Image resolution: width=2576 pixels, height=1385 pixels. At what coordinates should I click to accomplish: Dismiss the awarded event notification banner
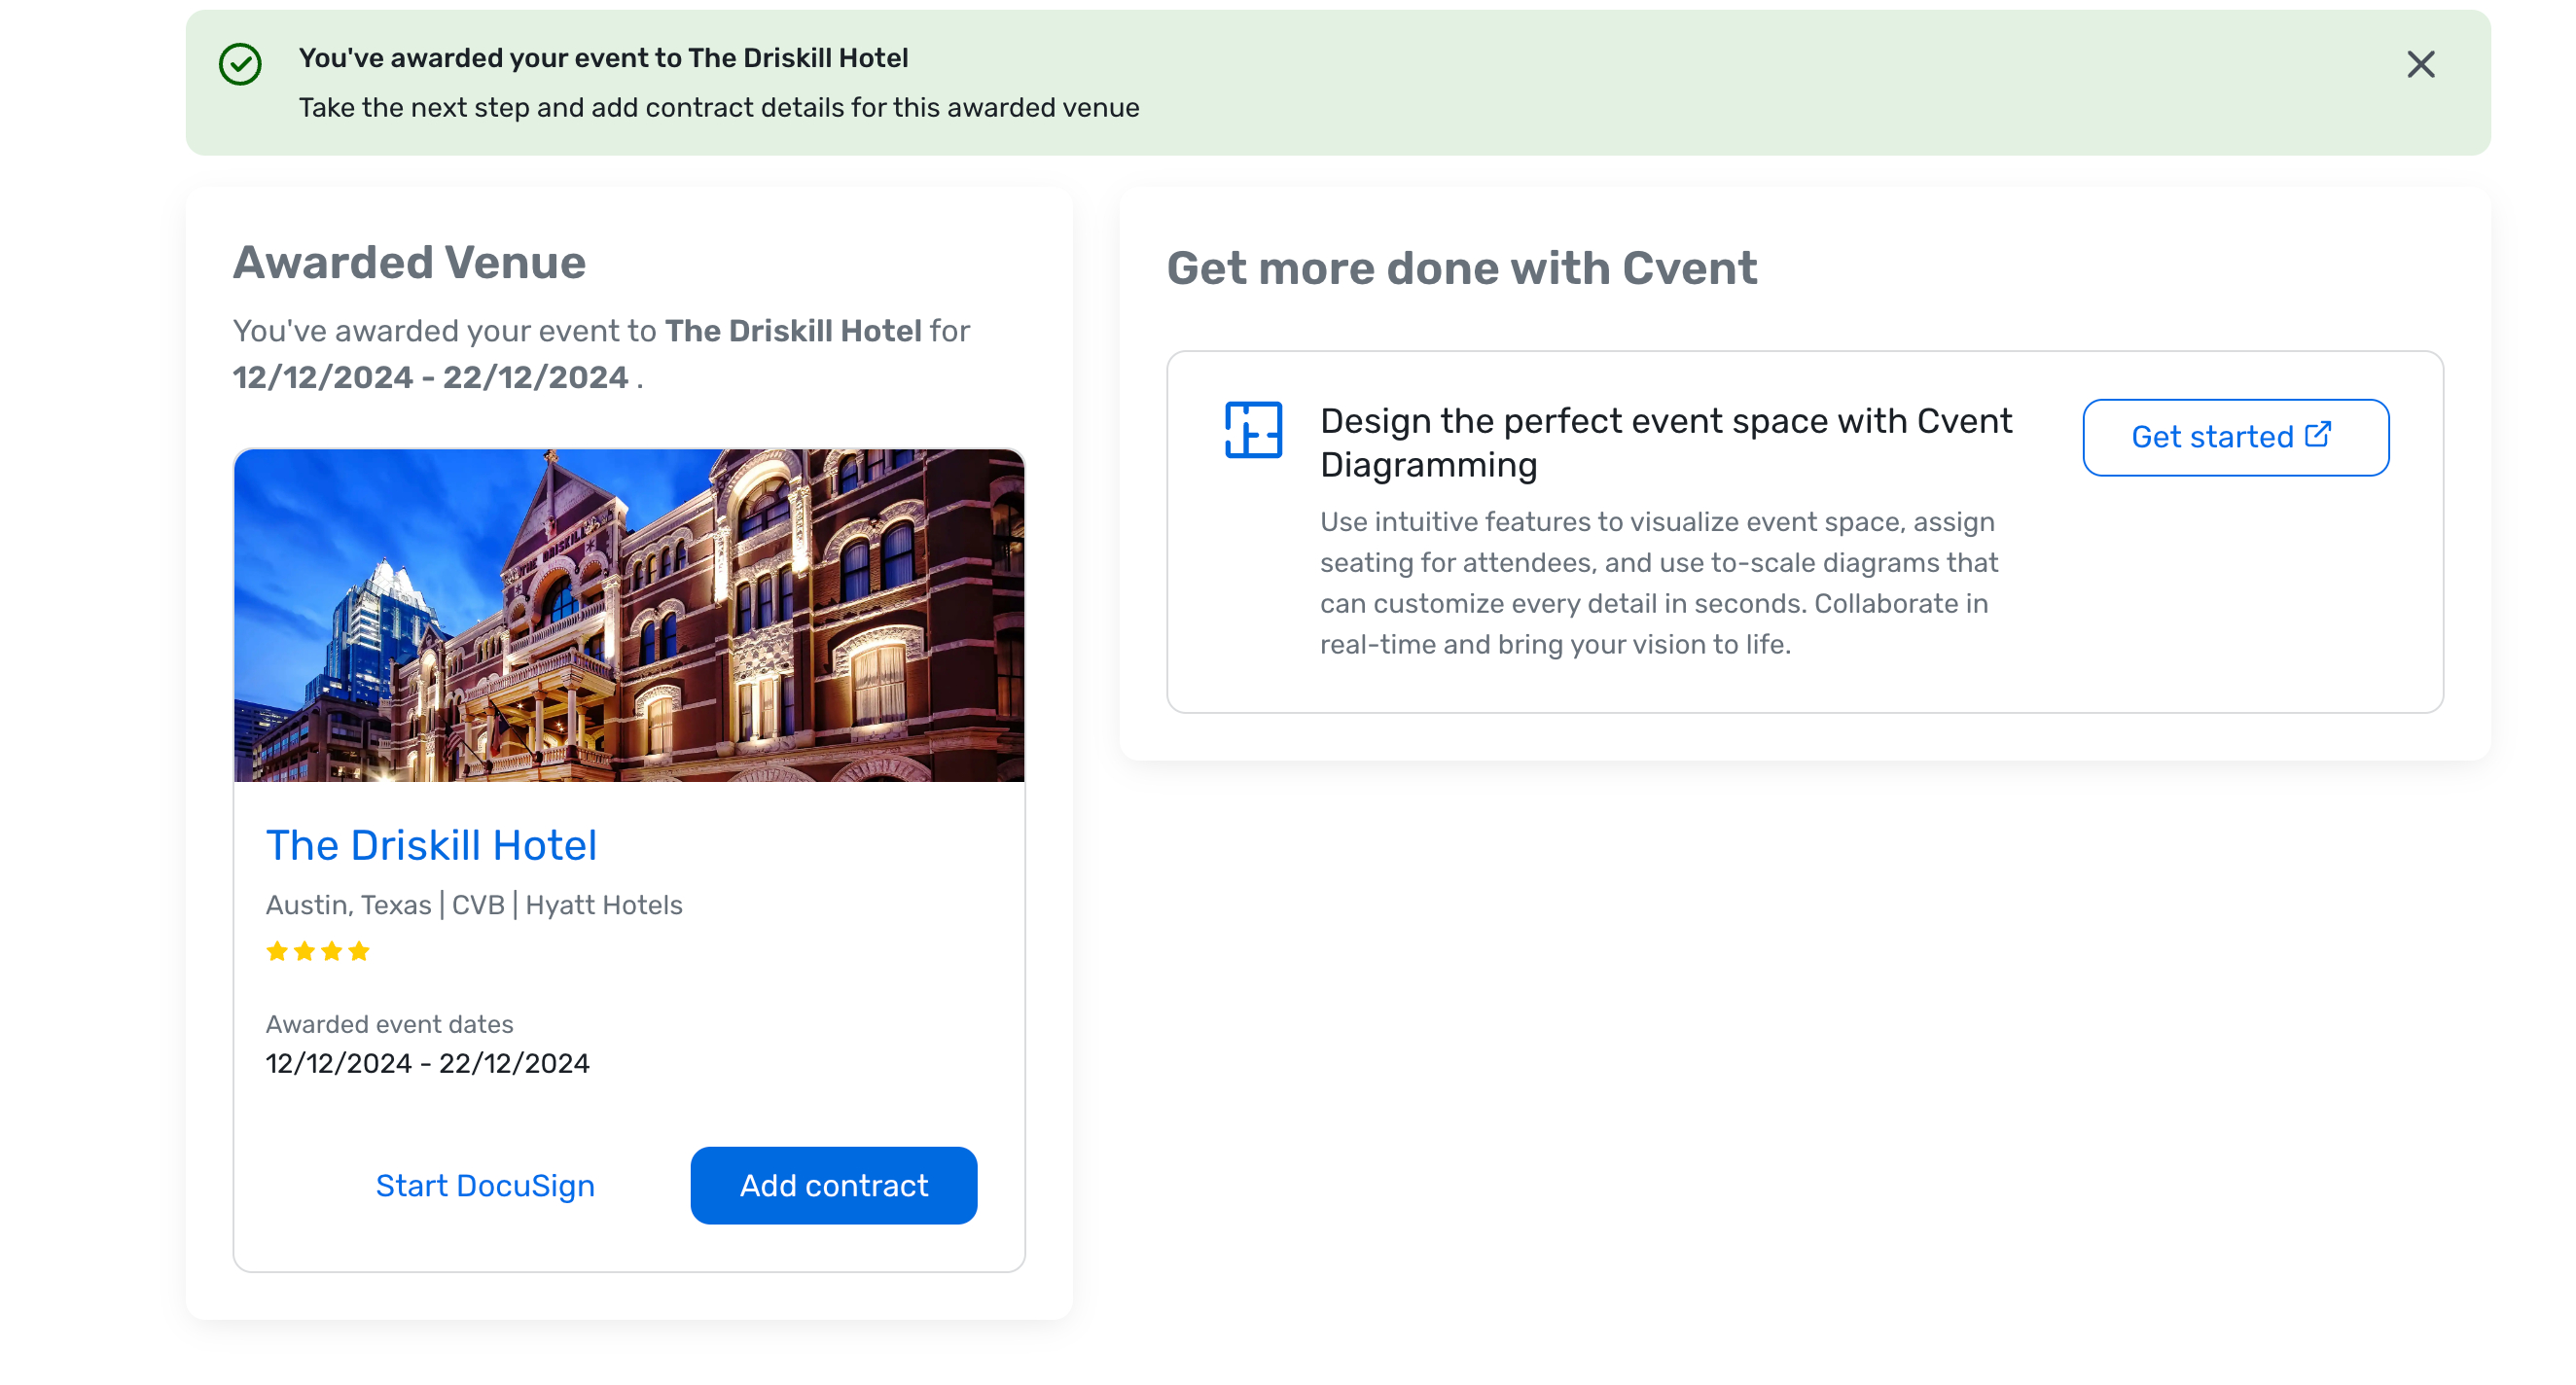click(2420, 64)
